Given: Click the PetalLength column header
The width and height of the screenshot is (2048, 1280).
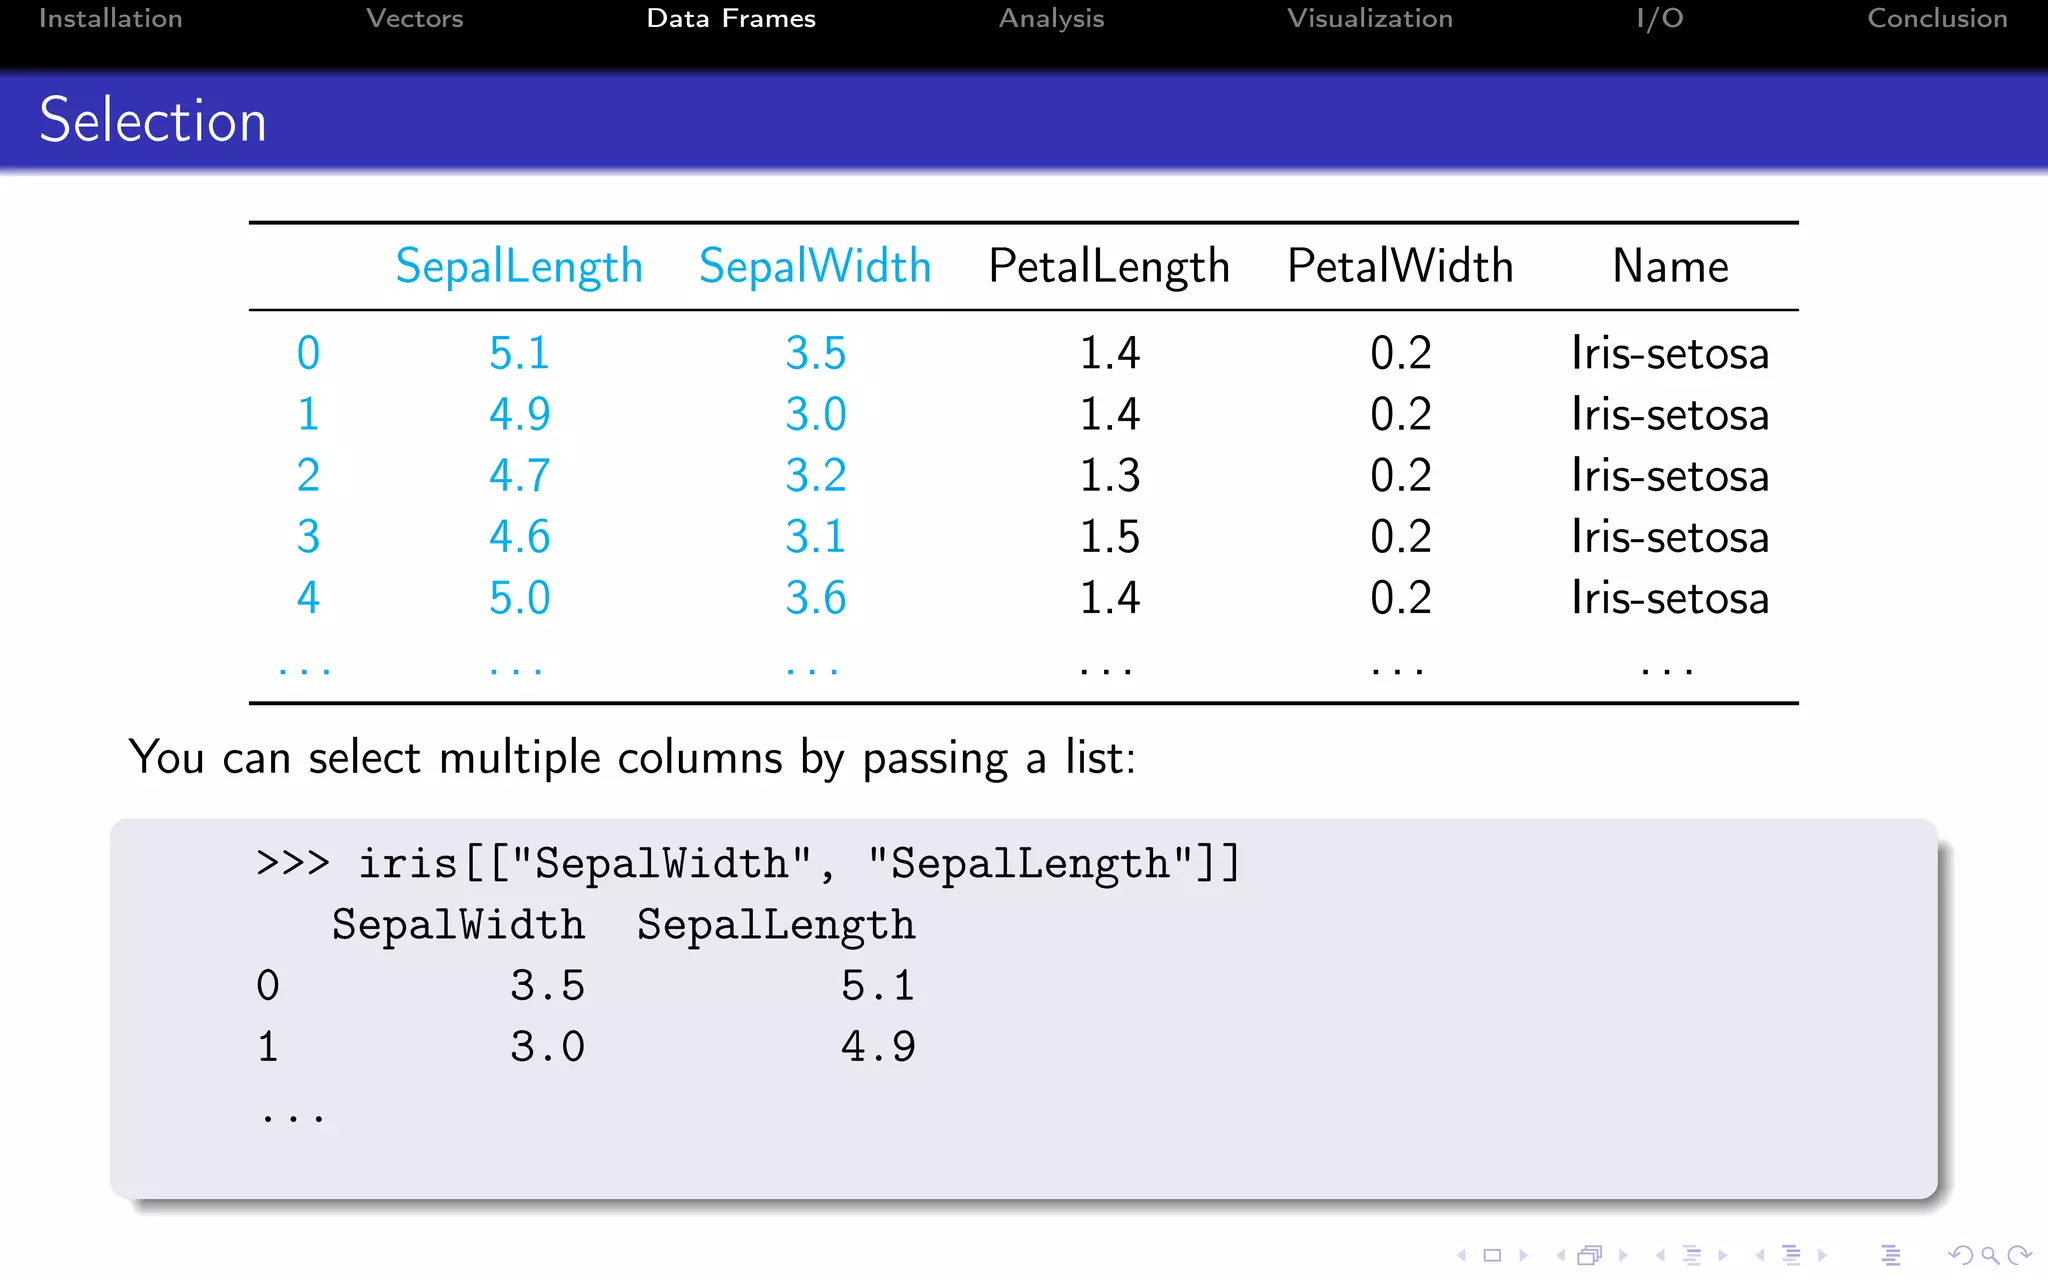Looking at the screenshot, I should [x=1109, y=267].
